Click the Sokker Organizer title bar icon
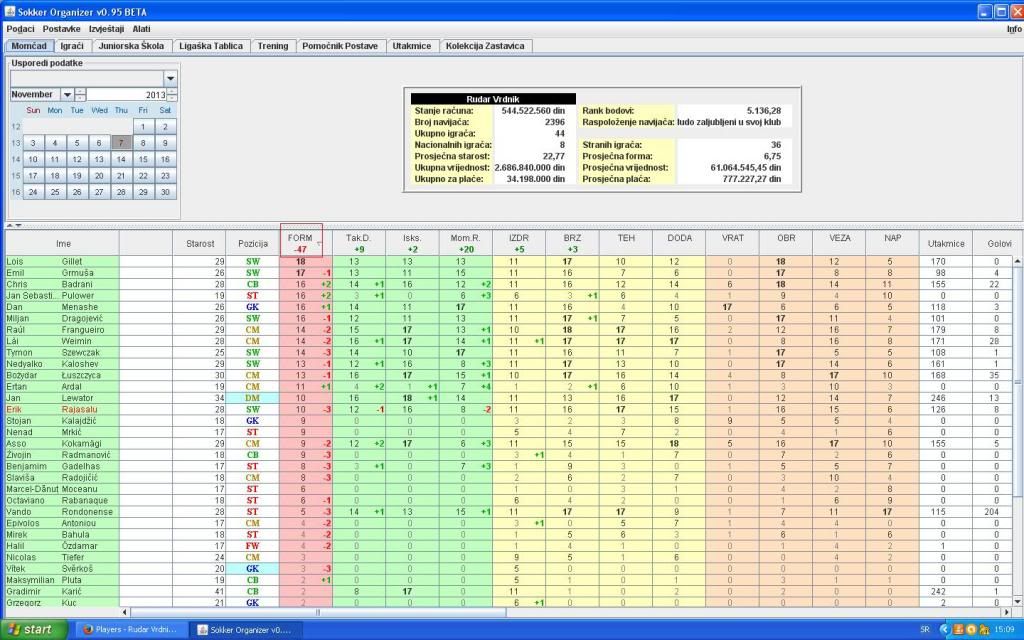The height and width of the screenshot is (640, 1024). pos(9,12)
